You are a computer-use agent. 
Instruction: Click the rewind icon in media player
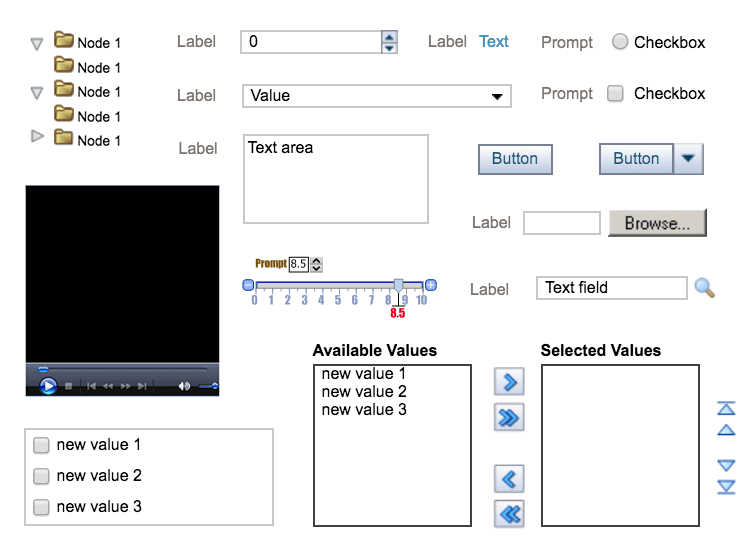coord(108,386)
